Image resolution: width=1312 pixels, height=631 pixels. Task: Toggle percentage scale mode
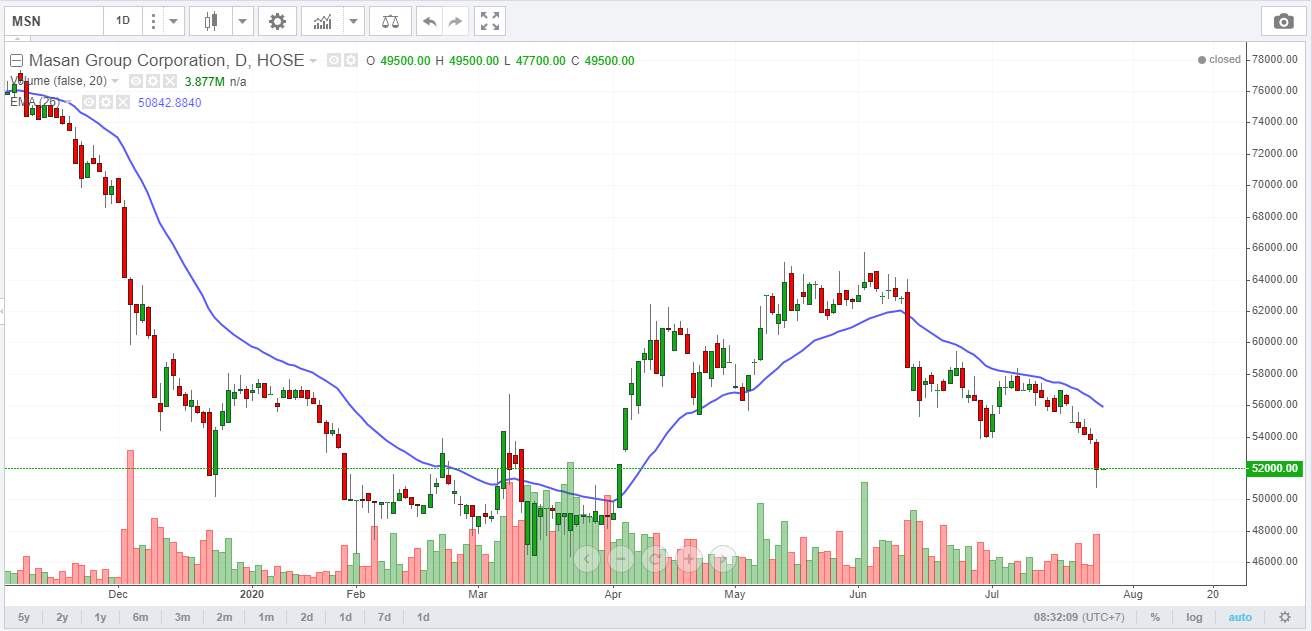pos(1155,617)
